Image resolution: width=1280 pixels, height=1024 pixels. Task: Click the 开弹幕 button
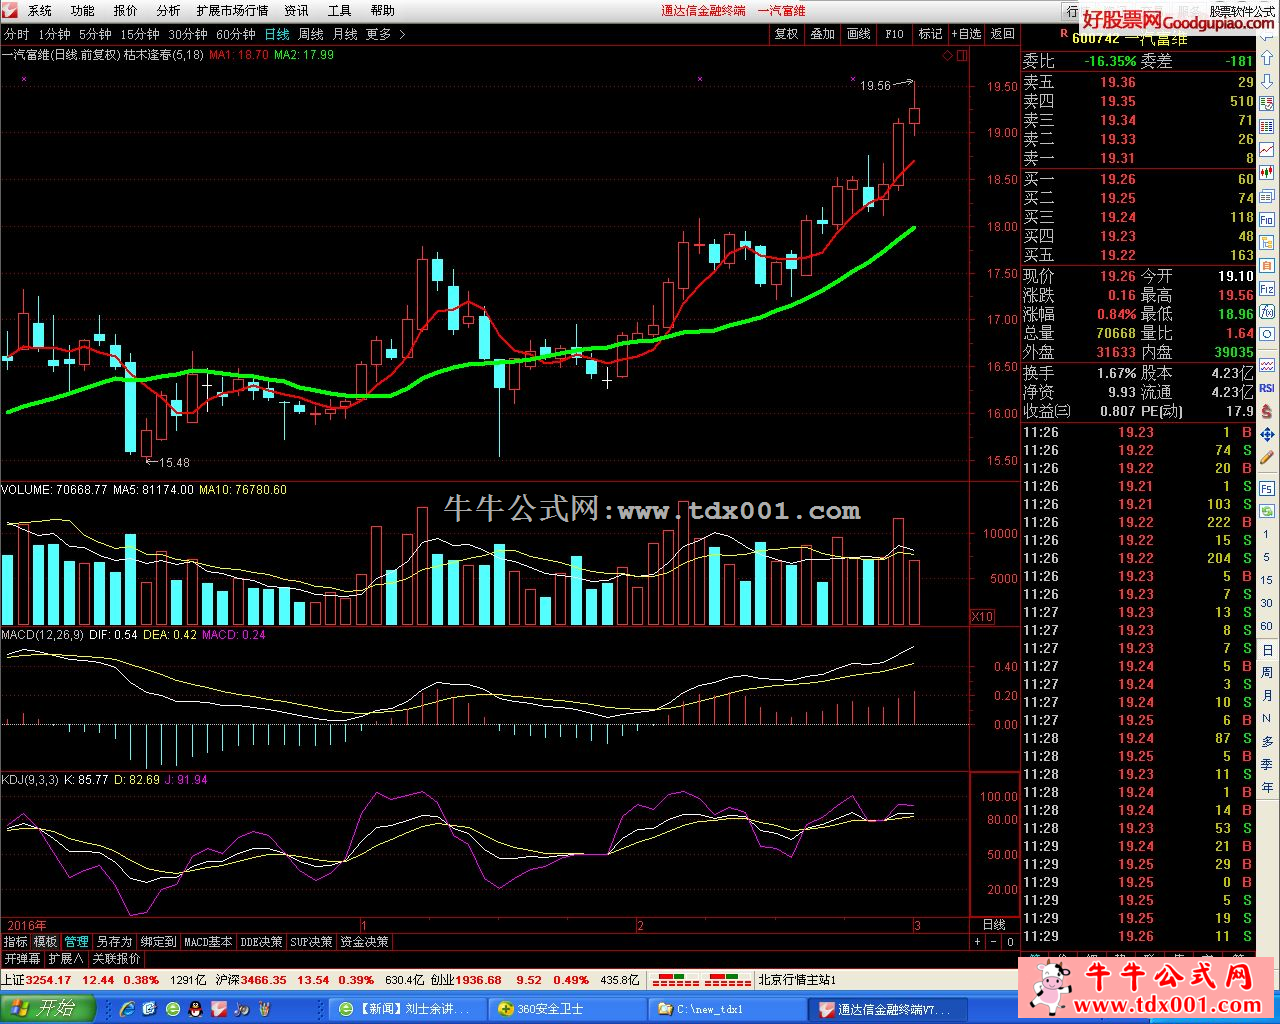(22, 958)
